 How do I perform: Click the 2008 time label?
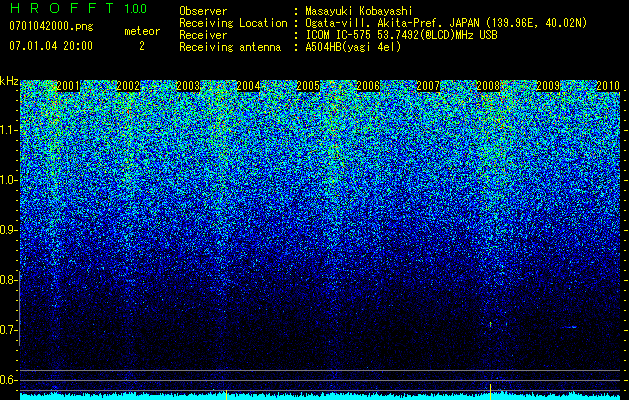tap(488, 86)
